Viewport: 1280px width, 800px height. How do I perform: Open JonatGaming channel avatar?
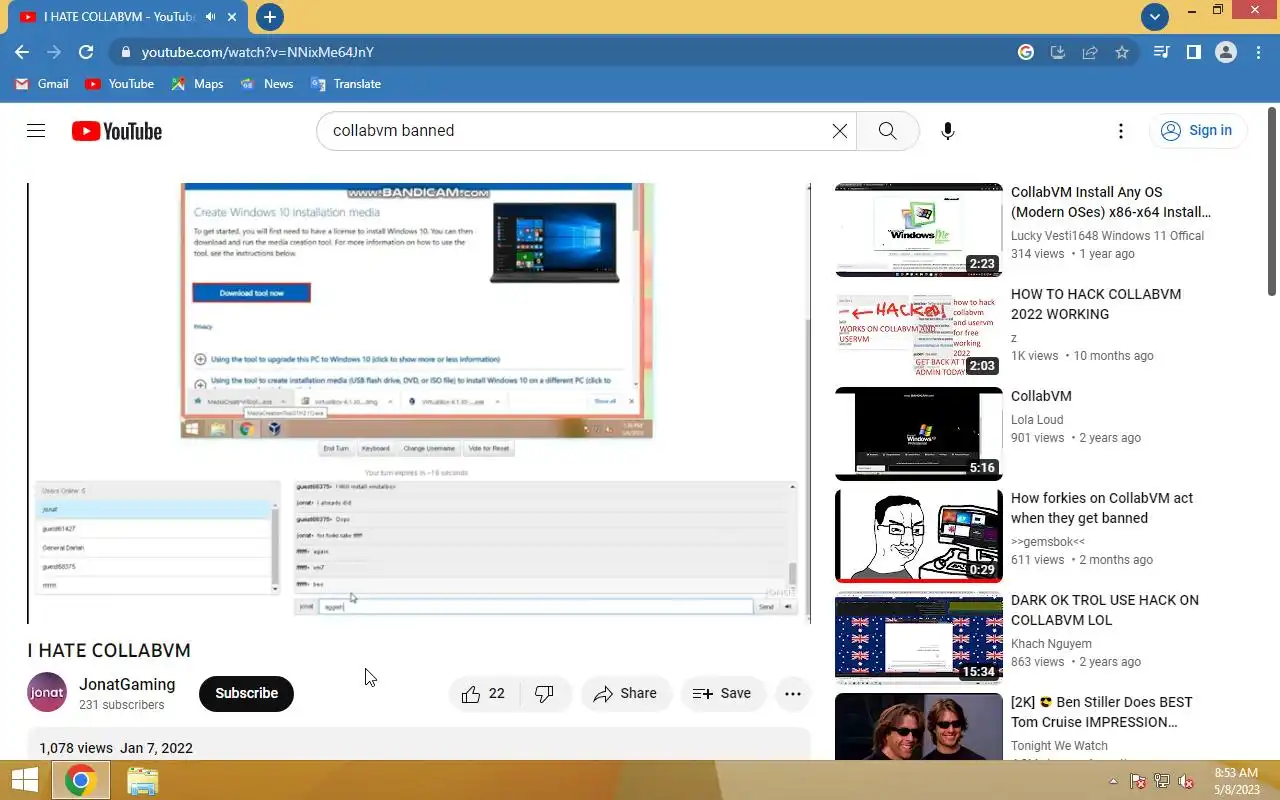tap(47, 692)
